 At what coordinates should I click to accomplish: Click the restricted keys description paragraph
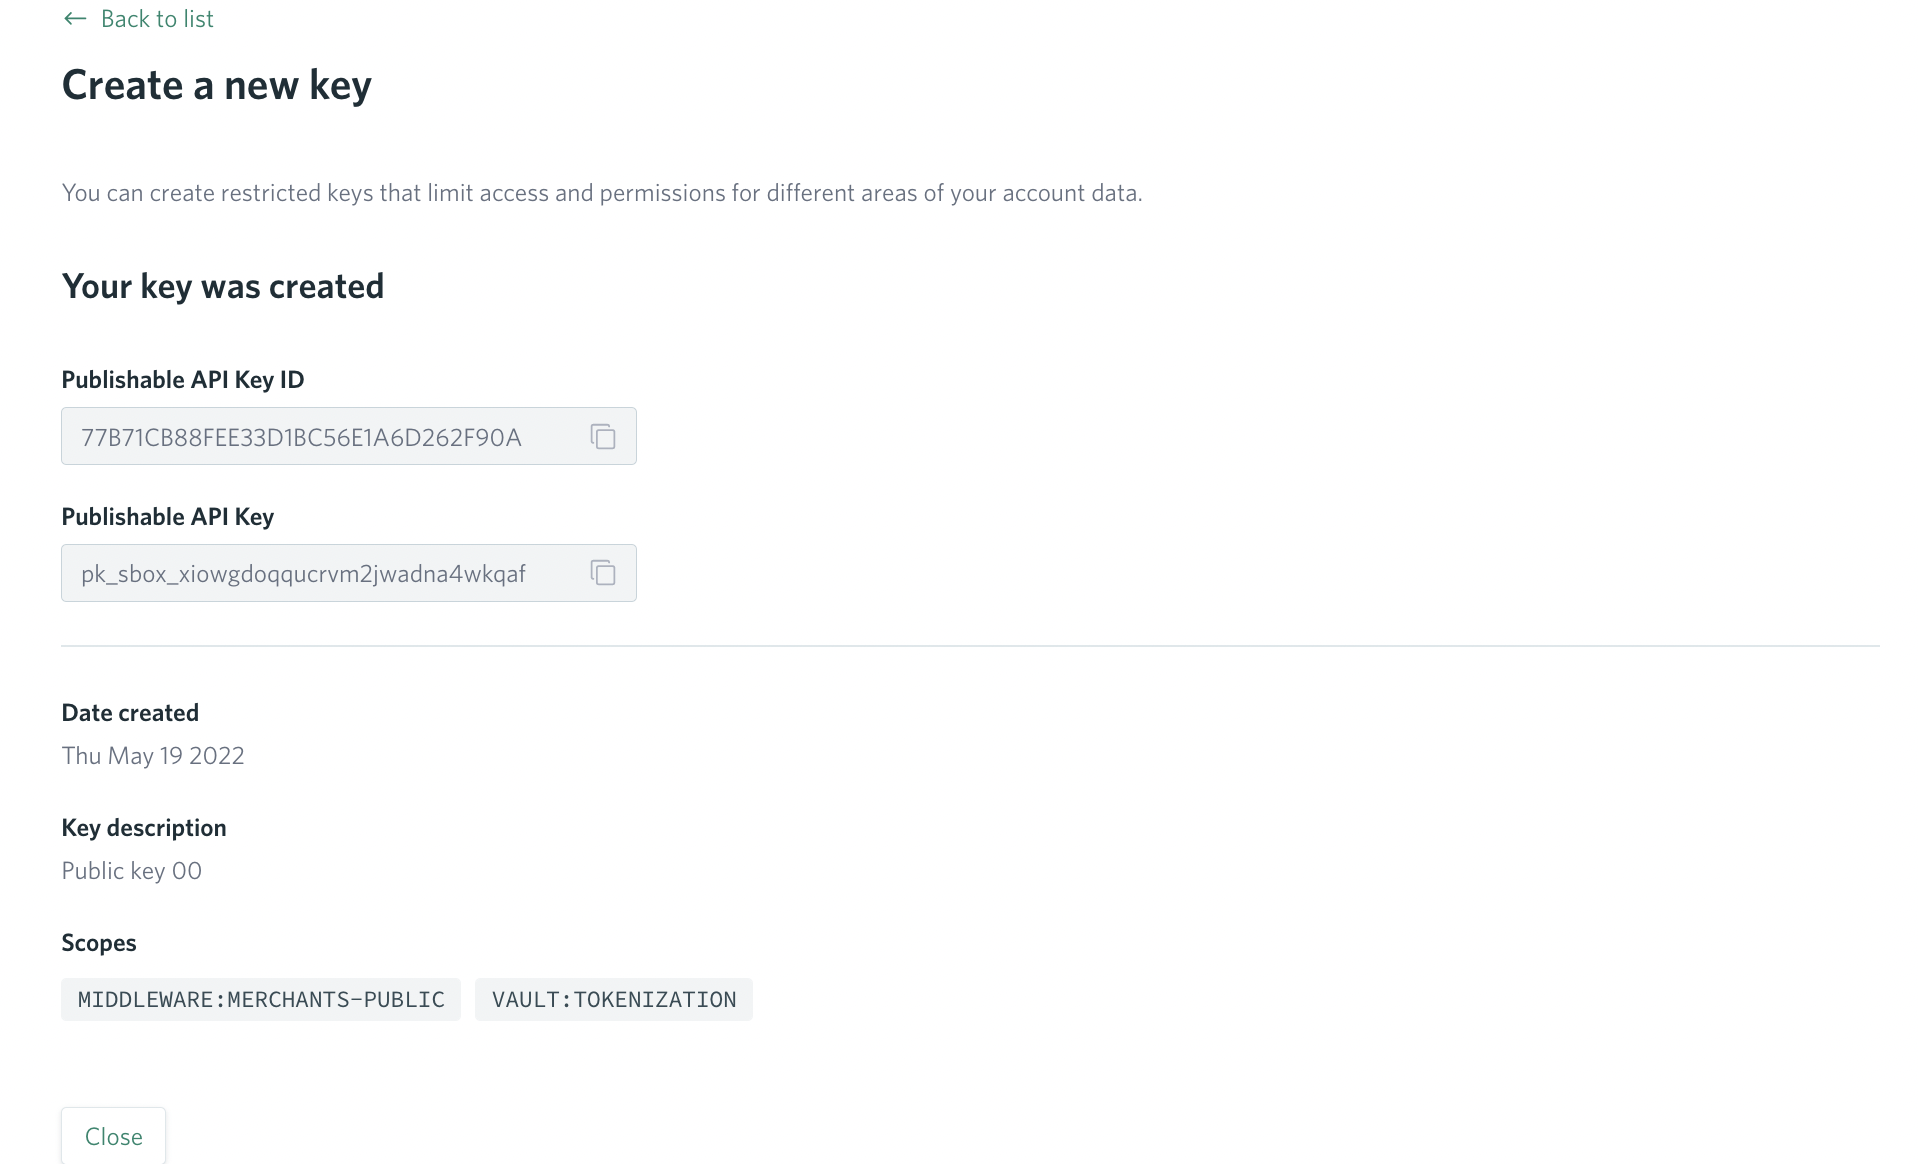(x=601, y=193)
